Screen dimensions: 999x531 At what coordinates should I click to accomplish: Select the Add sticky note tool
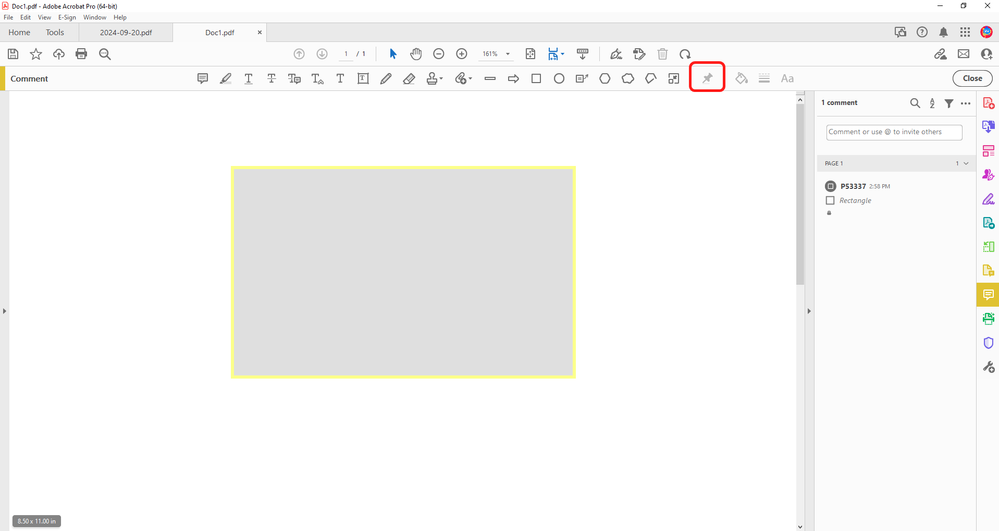[x=203, y=78]
